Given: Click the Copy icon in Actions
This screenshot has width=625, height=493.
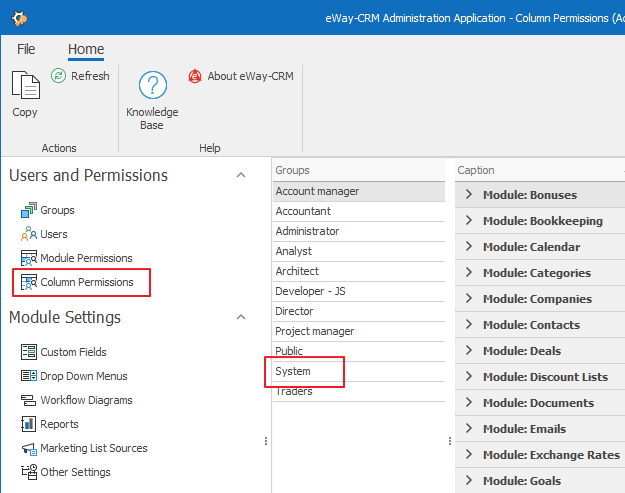Looking at the screenshot, I should (x=26, y=85).
